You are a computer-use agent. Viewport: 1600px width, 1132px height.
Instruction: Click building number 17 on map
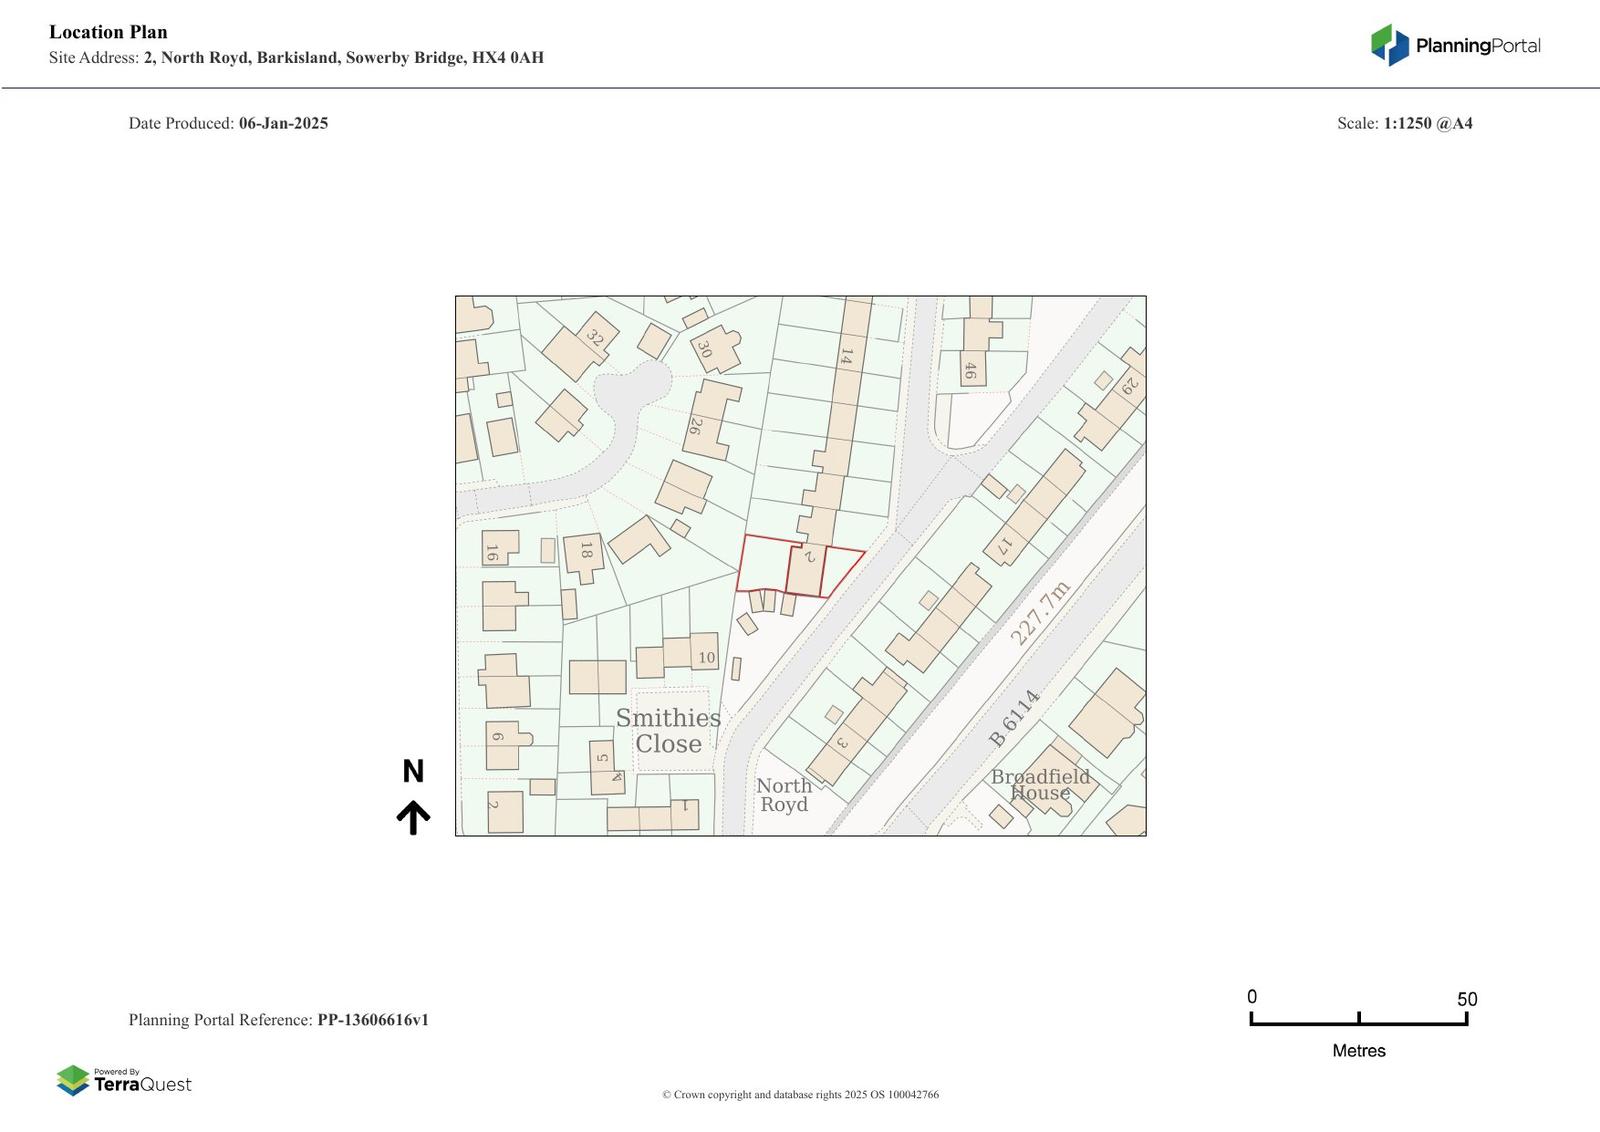1005,548
